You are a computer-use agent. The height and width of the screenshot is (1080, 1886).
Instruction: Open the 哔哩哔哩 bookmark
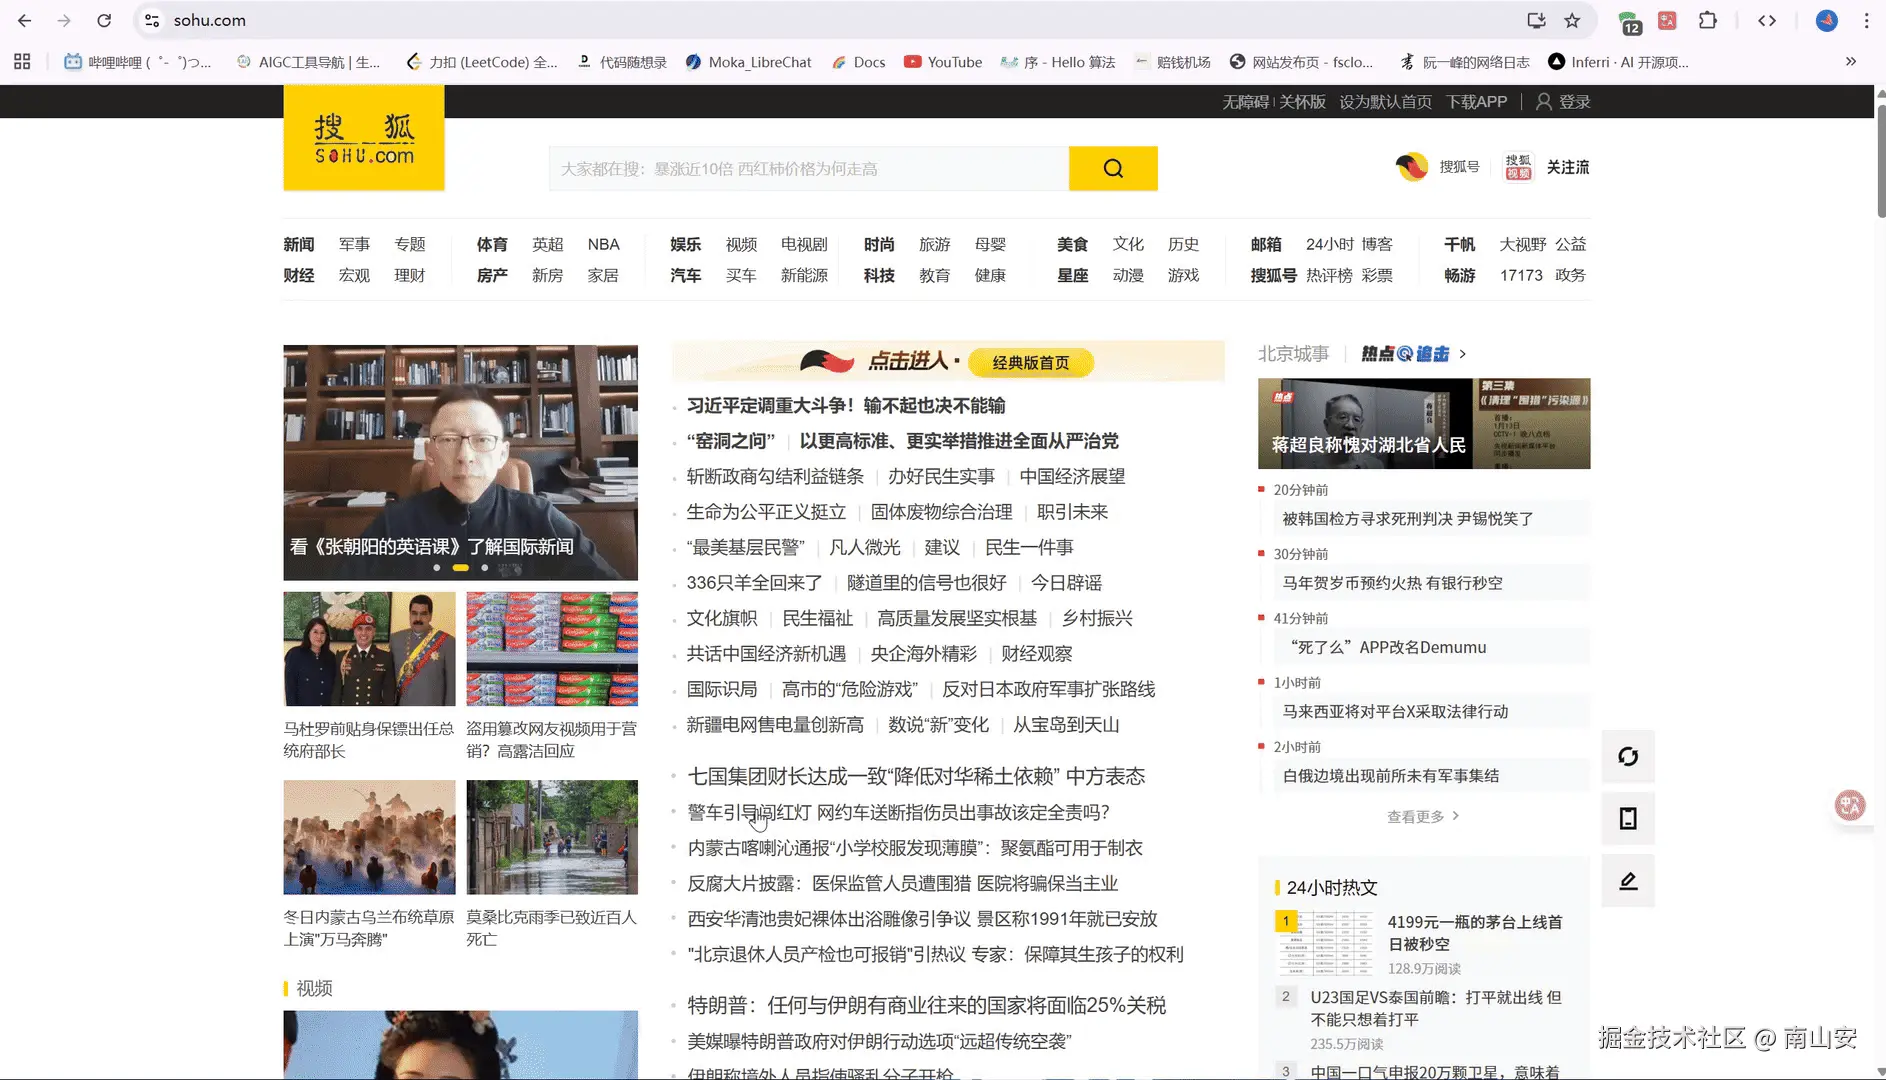click(138, 62)
